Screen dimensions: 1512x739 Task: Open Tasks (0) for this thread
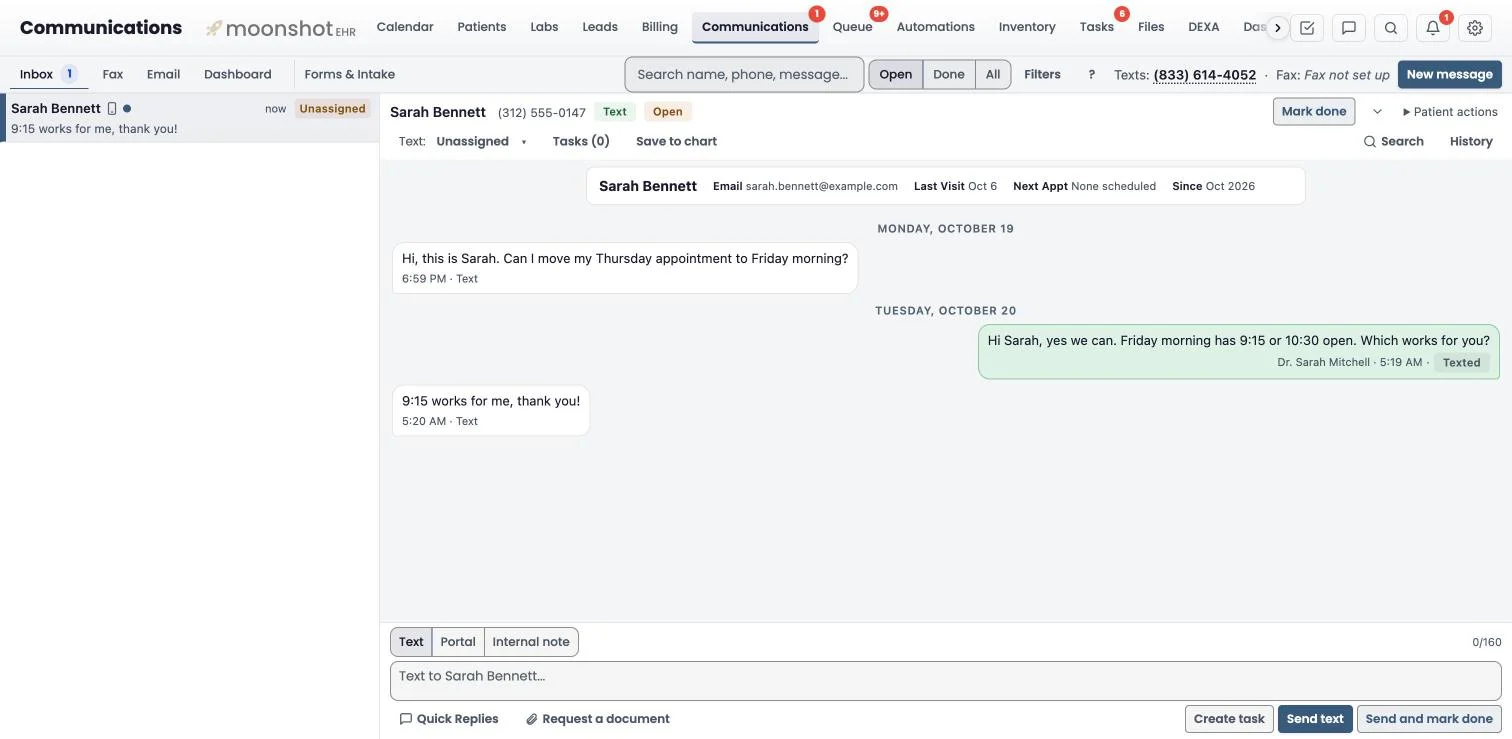(581, 141)
